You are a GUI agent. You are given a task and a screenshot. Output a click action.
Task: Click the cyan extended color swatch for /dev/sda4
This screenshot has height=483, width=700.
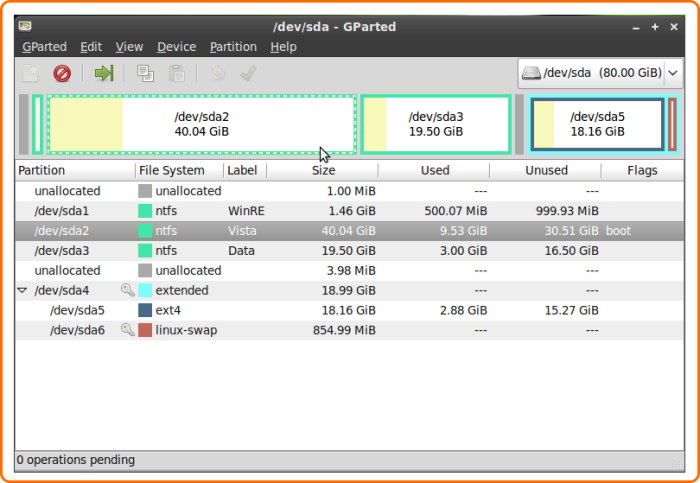pos(145,290)
